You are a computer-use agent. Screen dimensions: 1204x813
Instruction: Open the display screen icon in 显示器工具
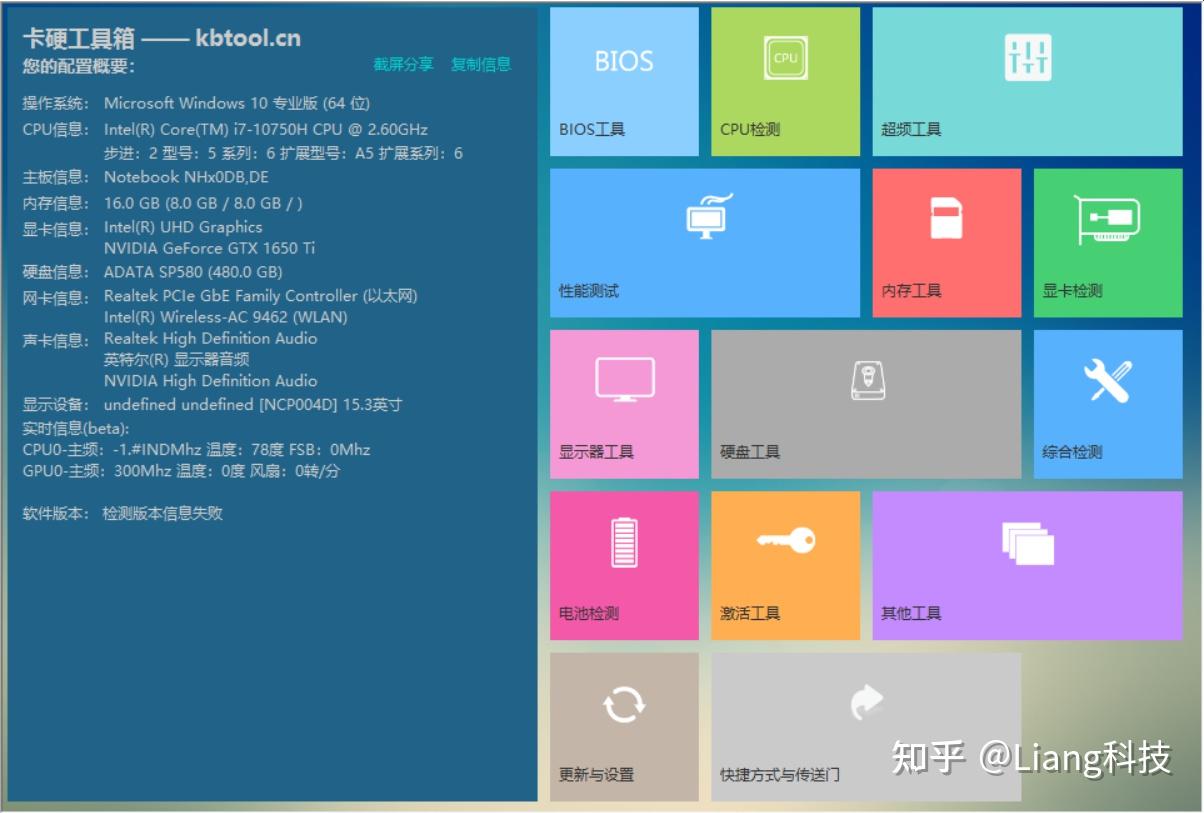(x=625, y=380)
